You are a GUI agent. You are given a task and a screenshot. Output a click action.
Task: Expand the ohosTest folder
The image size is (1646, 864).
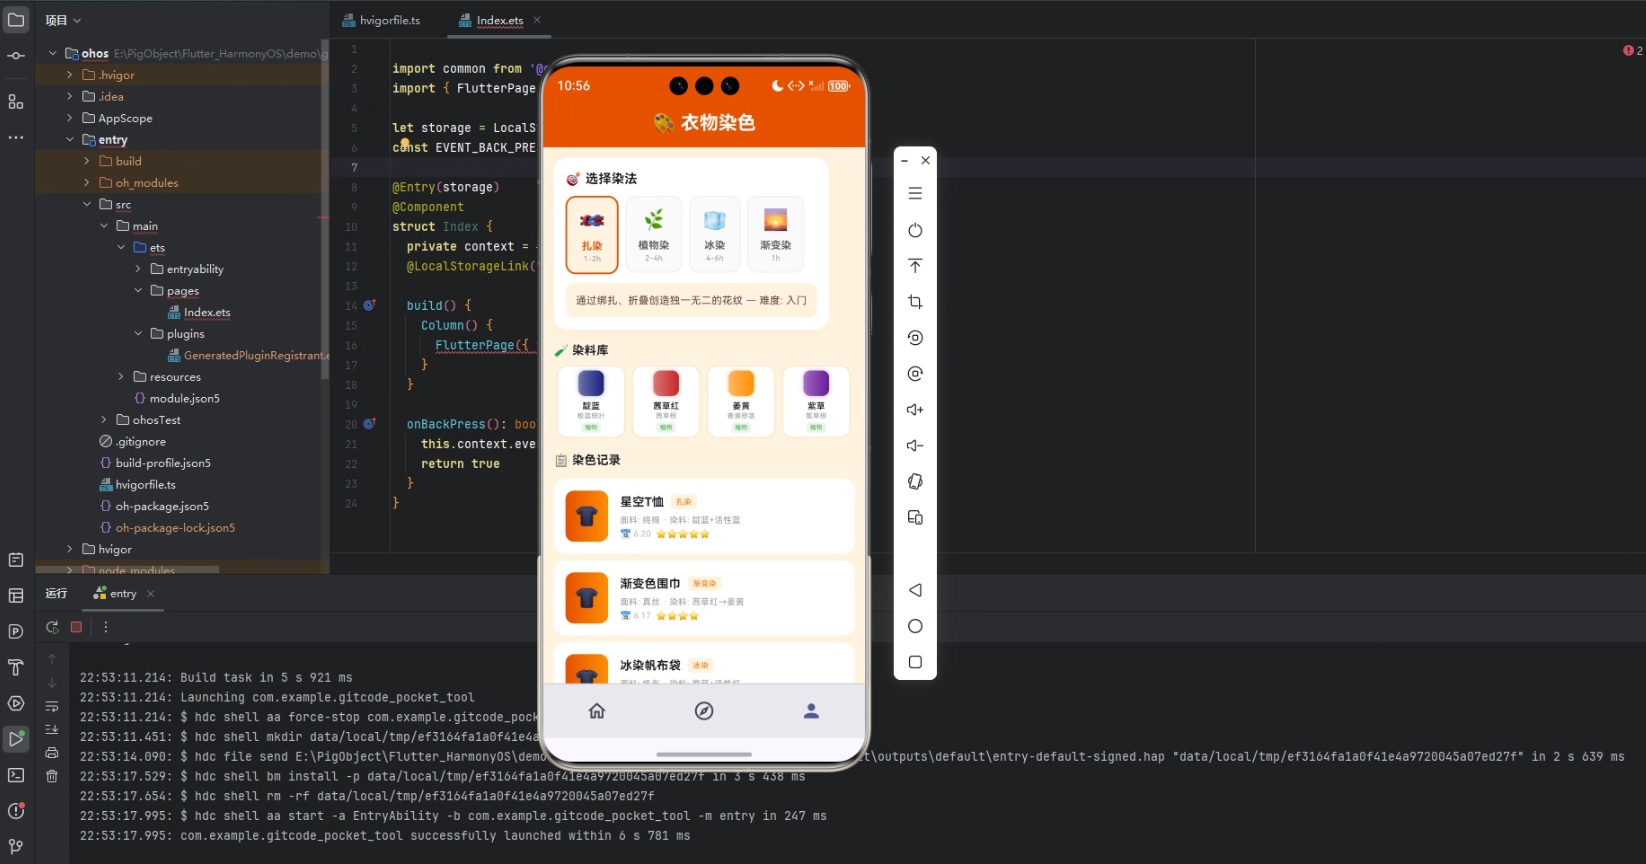pyautogui.click(x=104, y=420)
